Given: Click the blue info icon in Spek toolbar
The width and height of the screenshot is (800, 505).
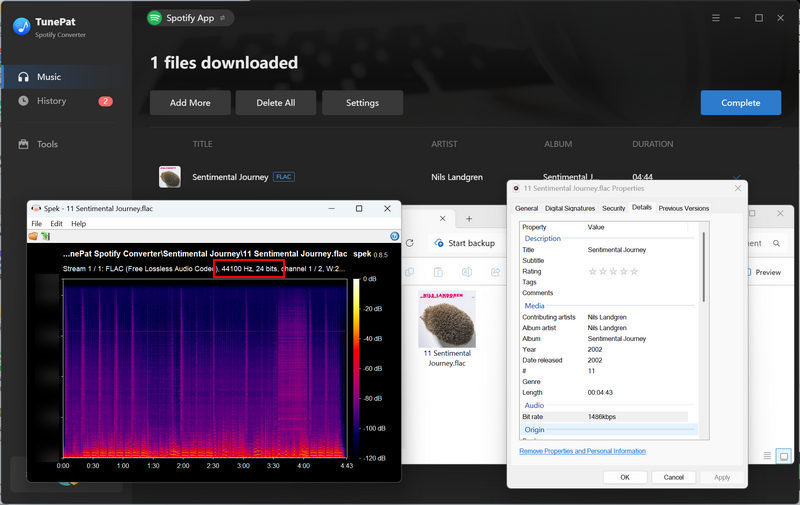Looking at the screenshot, I should click(394, 236).
